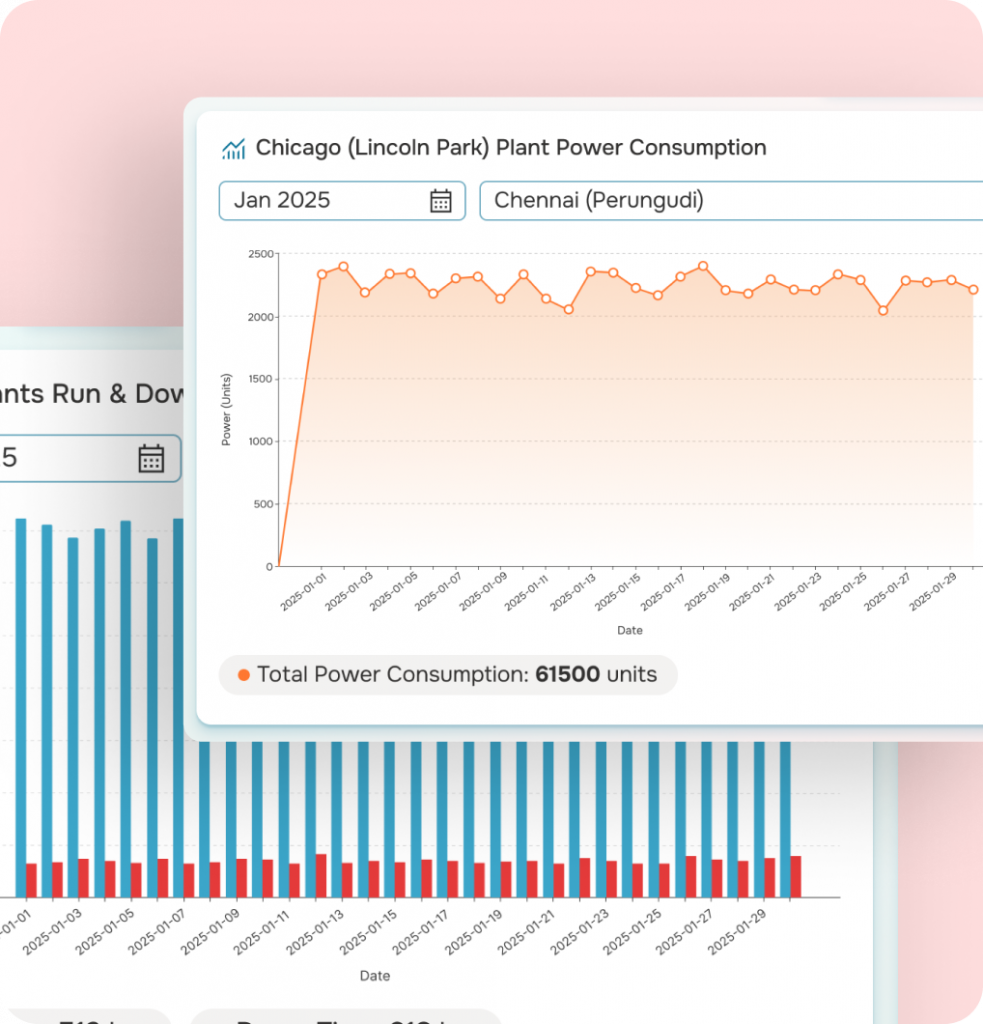Screen dimensions: 983x1024
Task: Click the 2500 value on the power chart y-axis
Action: (261, 254)
